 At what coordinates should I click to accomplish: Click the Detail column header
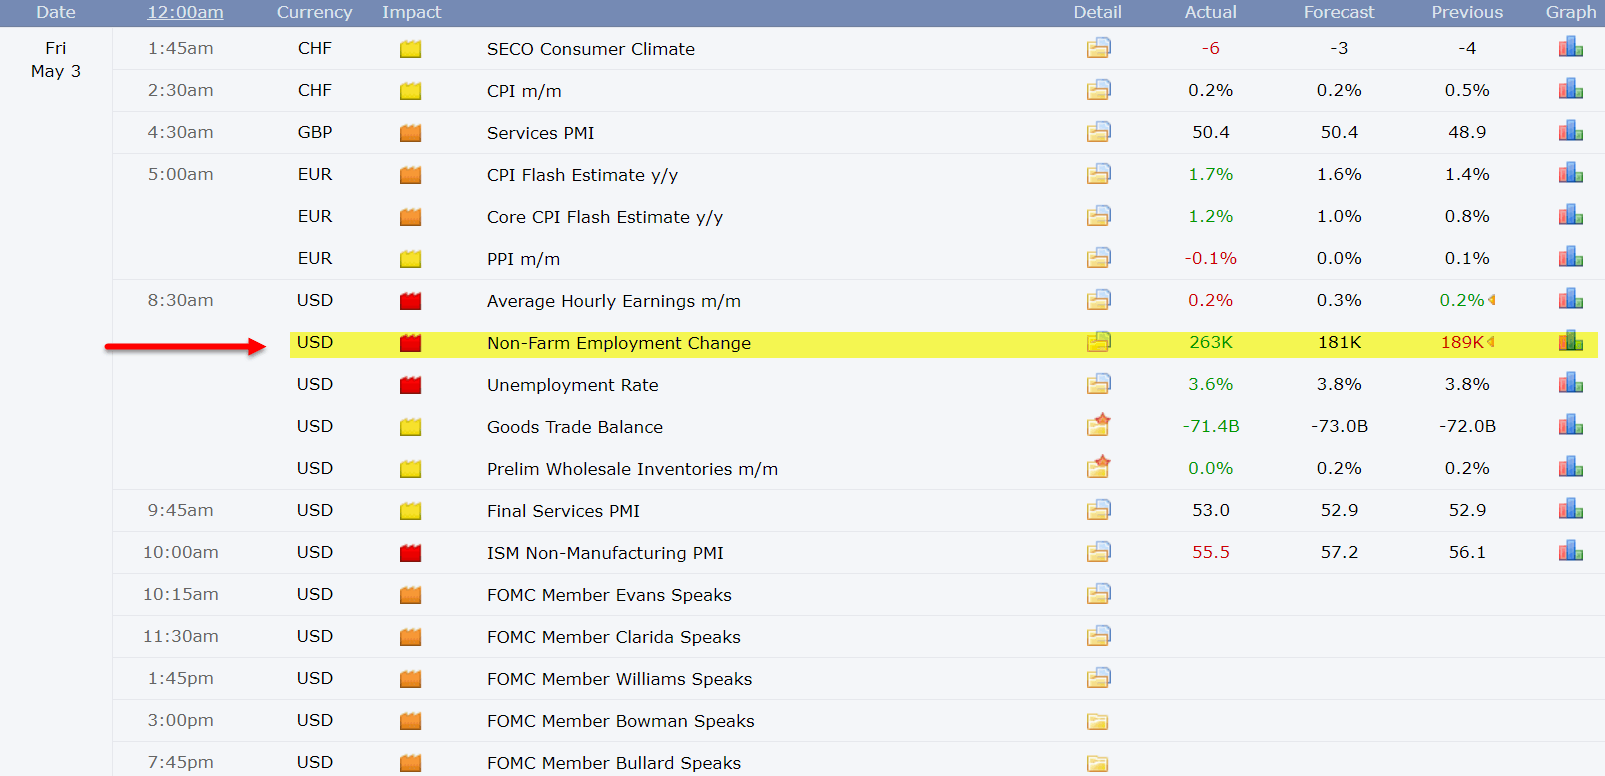click(1098, 12)
